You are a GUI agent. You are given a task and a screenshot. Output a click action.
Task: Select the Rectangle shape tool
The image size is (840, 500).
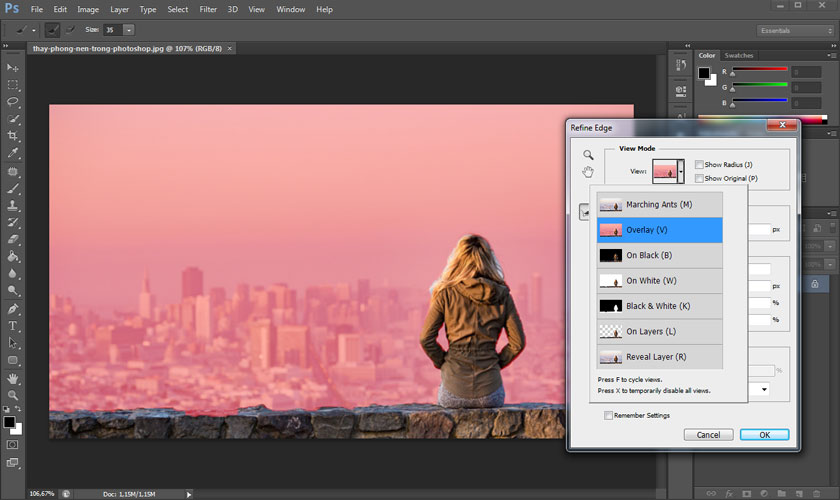pyautogui.click(x=13, y=360)
